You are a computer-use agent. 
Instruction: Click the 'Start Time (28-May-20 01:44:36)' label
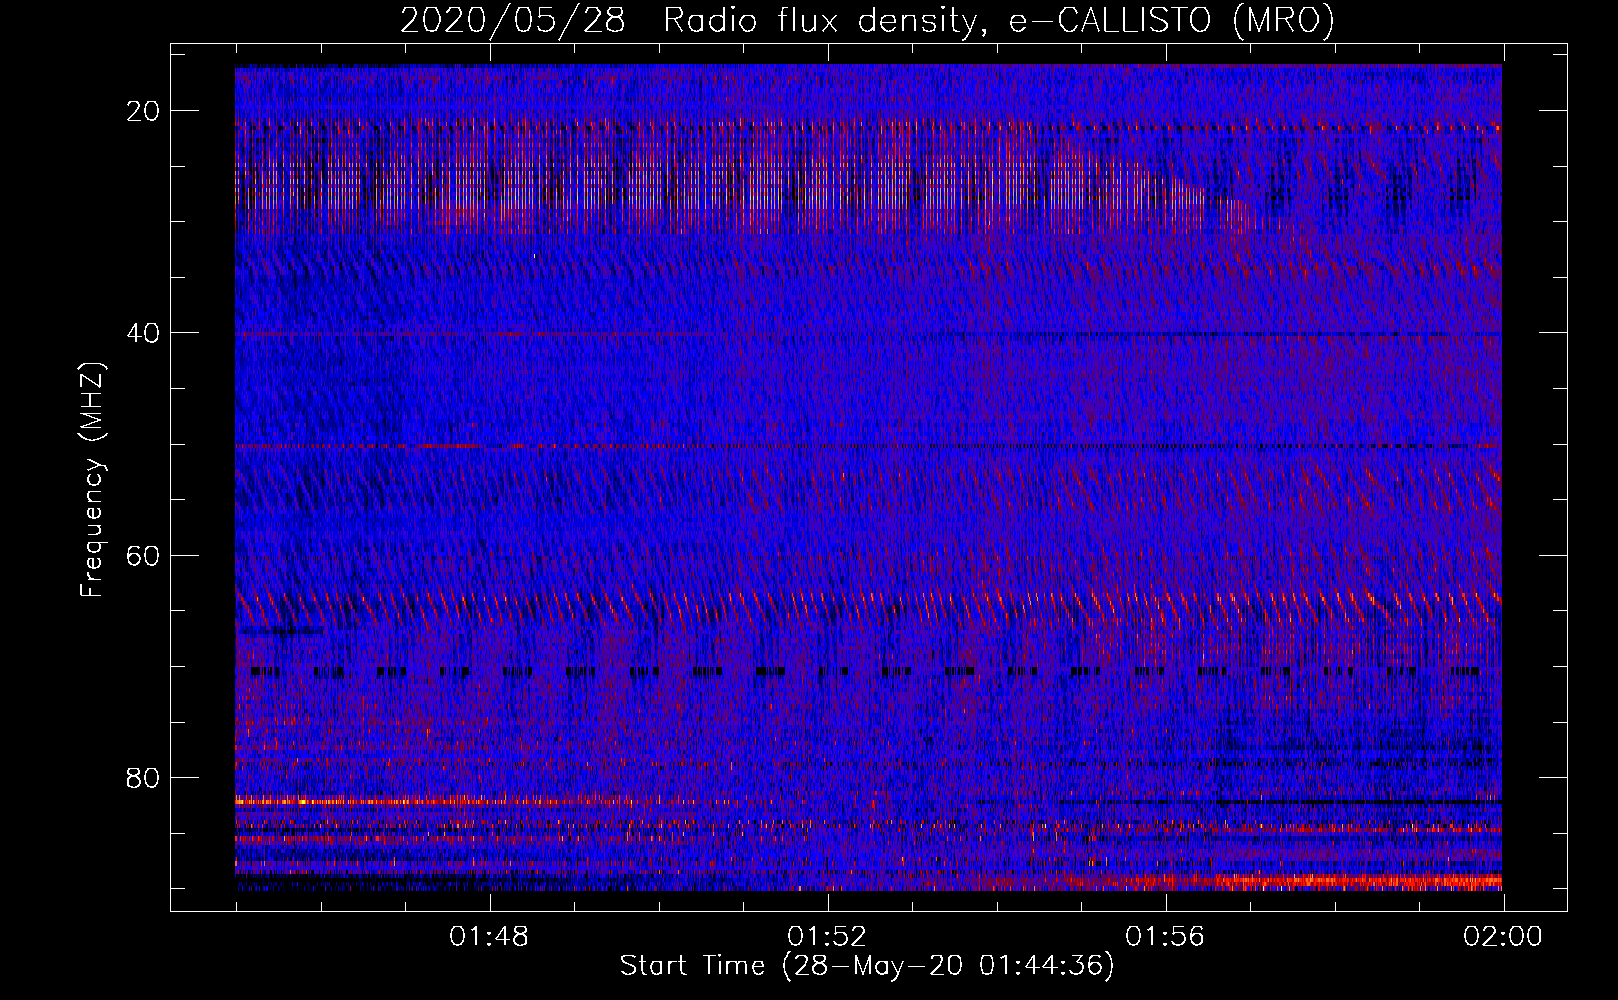pyautogui.click(x=867, y=966)
